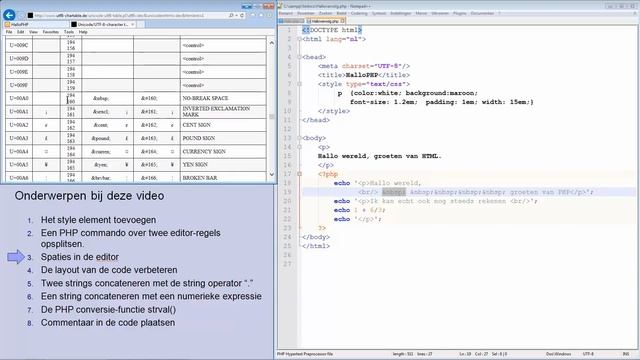Click the title HalloPHP code line
The width and height of the screenshot is (640, 360).
pos(364,75)
